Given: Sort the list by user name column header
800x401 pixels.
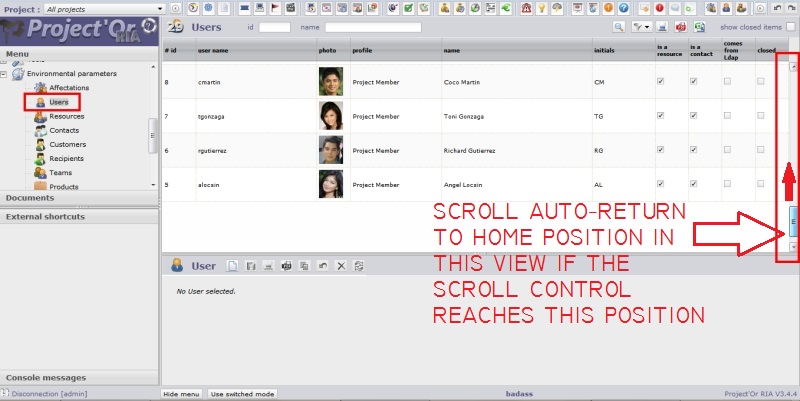Looking at the screenshot, I should tap(214, 49).
